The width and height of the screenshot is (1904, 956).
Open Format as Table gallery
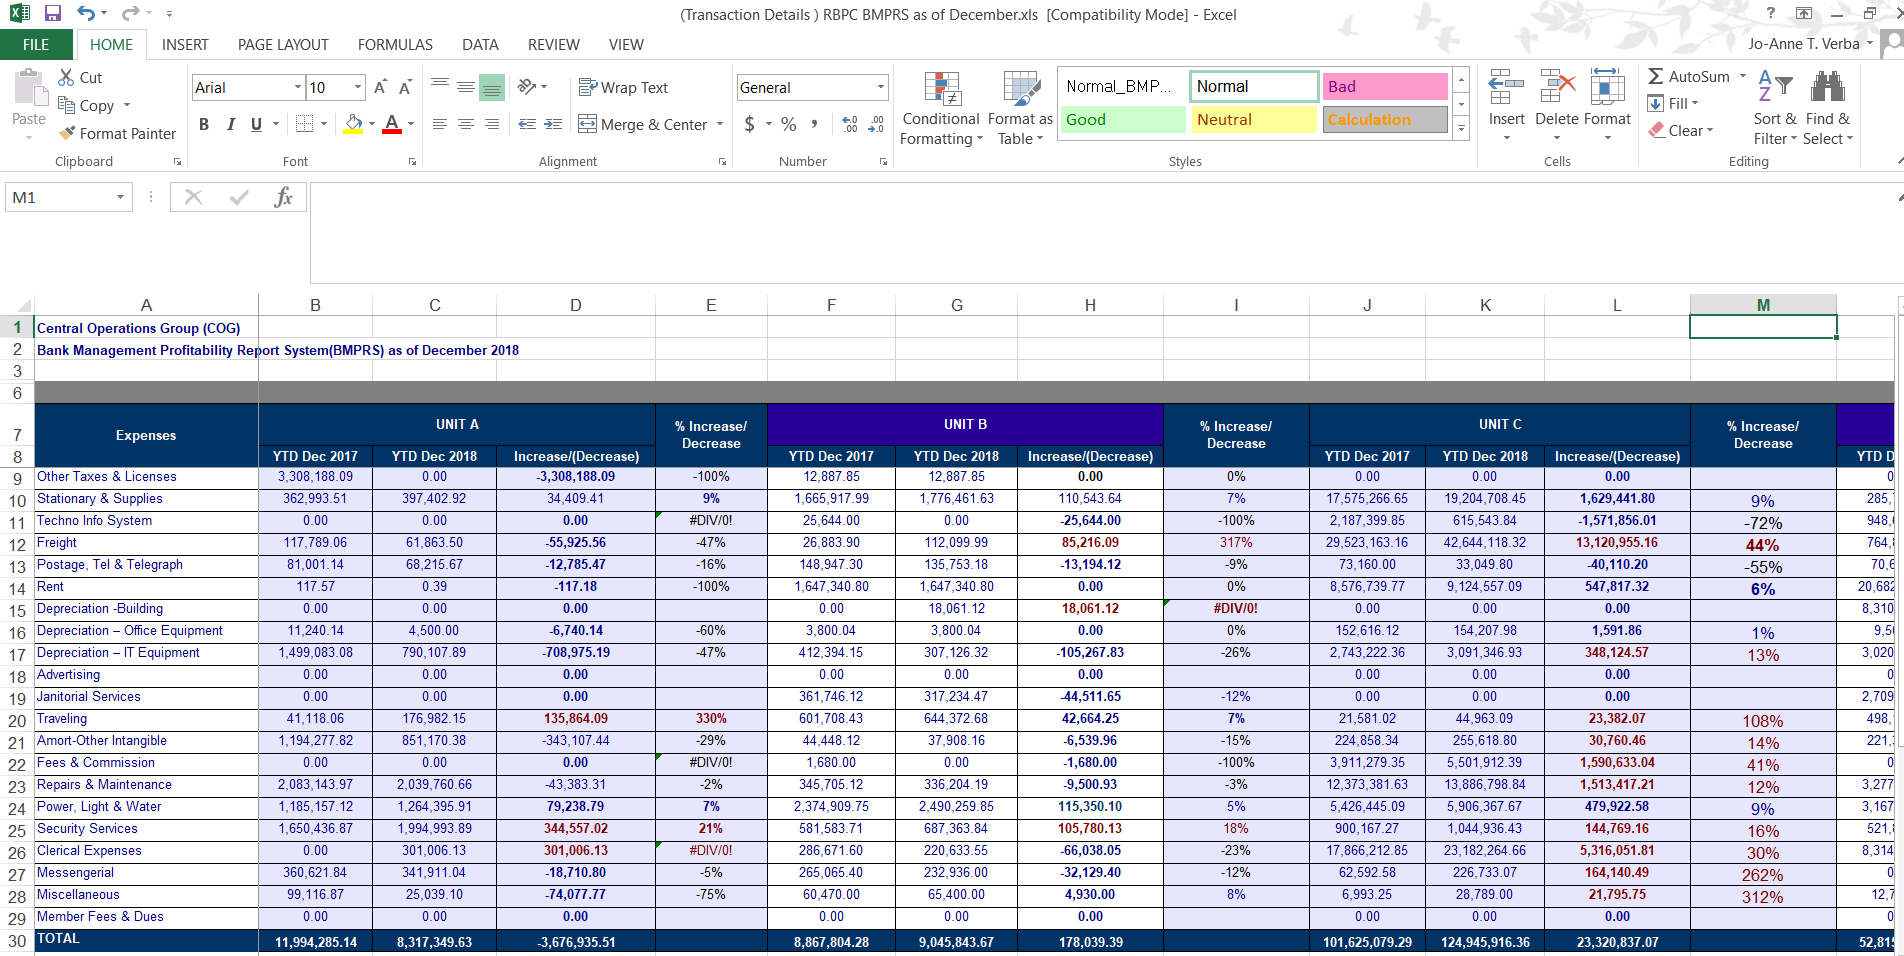pyautogui.click(x=1021, y=108)
